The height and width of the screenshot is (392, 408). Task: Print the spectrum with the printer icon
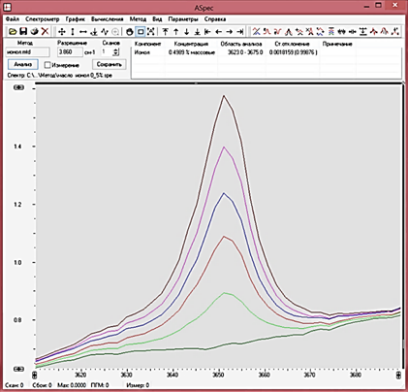pyautogui.click(x=34, y=32)
